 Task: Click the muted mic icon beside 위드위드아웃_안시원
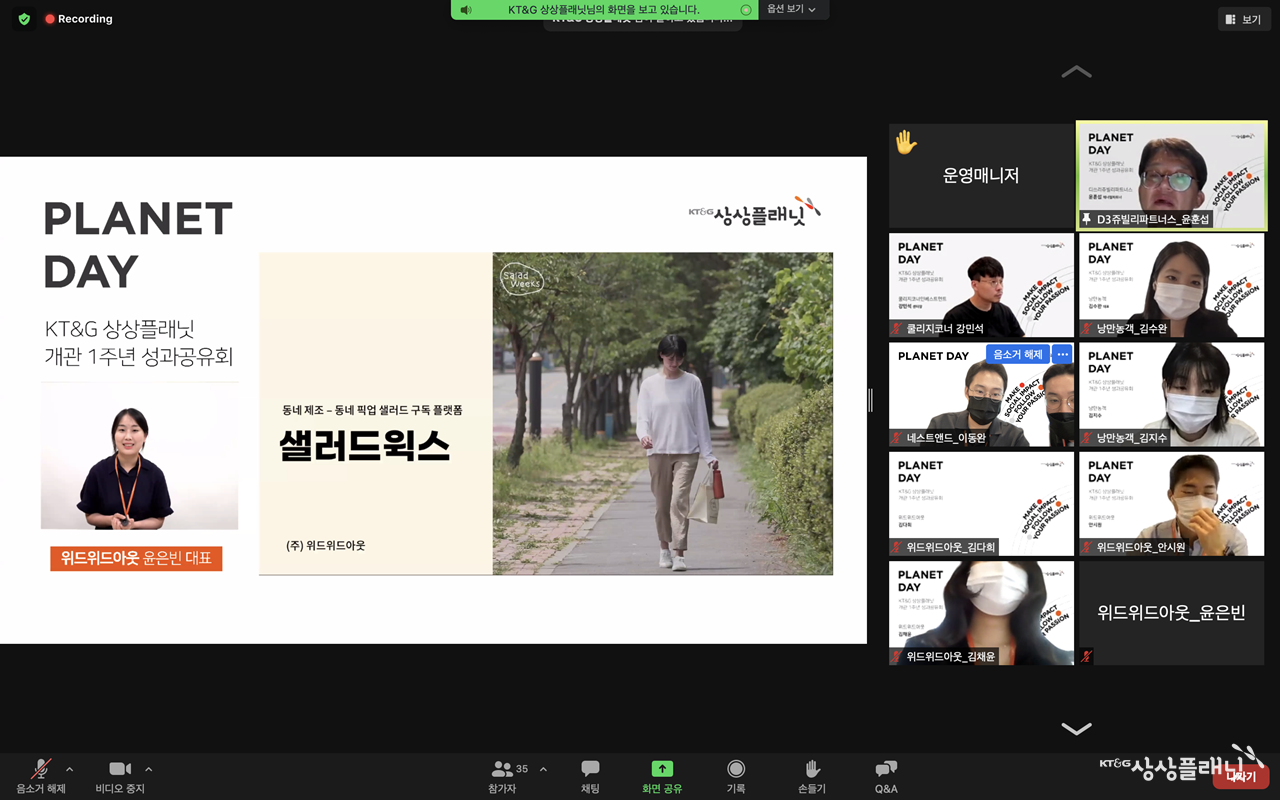[x=1087, y=547]
